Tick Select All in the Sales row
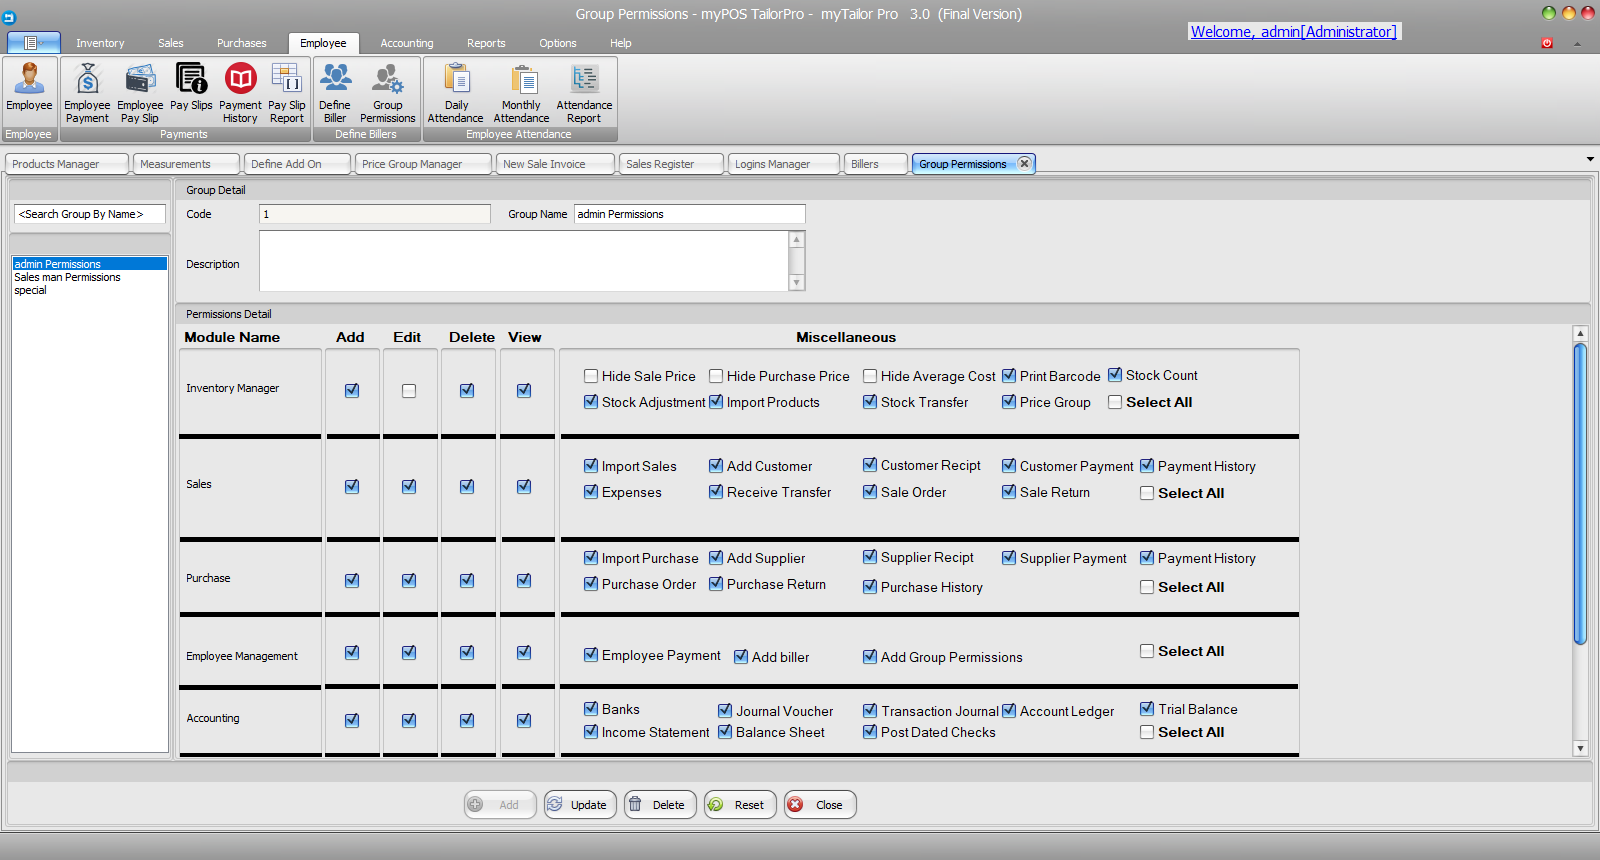1600x860 pixels. [1147, 493]
